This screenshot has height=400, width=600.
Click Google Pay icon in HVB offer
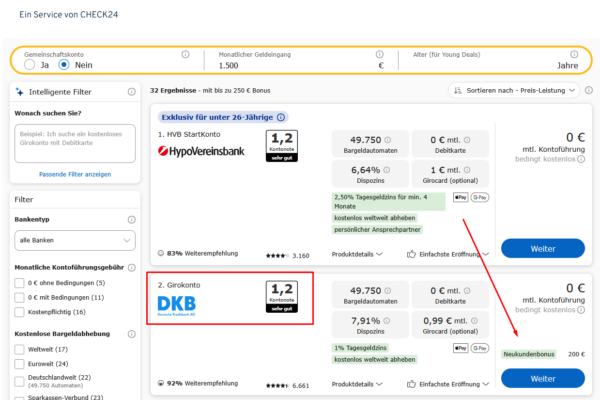[x=480, y=198]
